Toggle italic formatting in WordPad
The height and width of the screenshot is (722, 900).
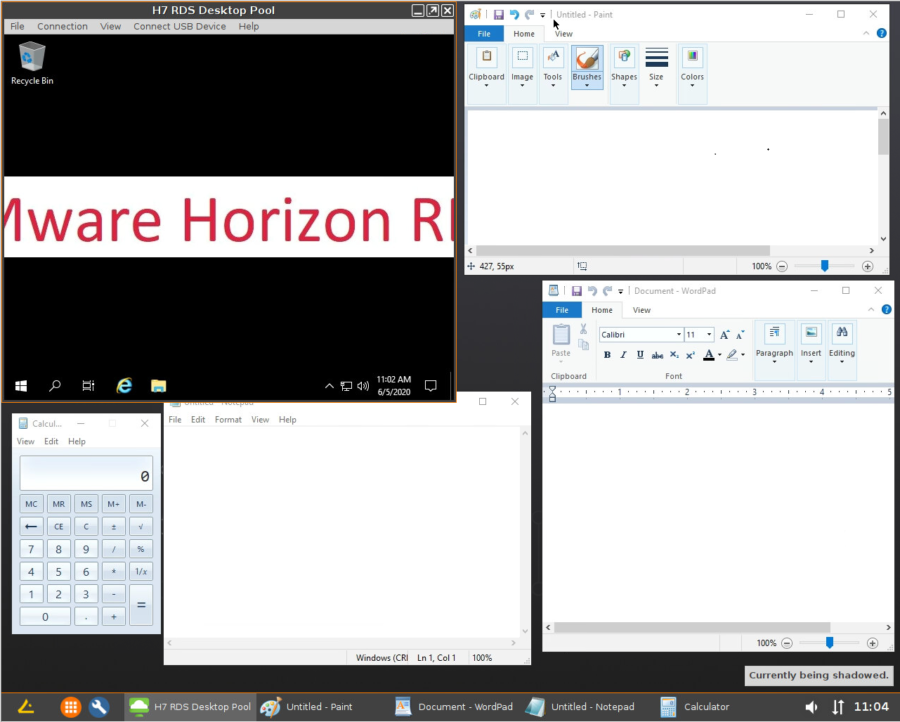622,355
